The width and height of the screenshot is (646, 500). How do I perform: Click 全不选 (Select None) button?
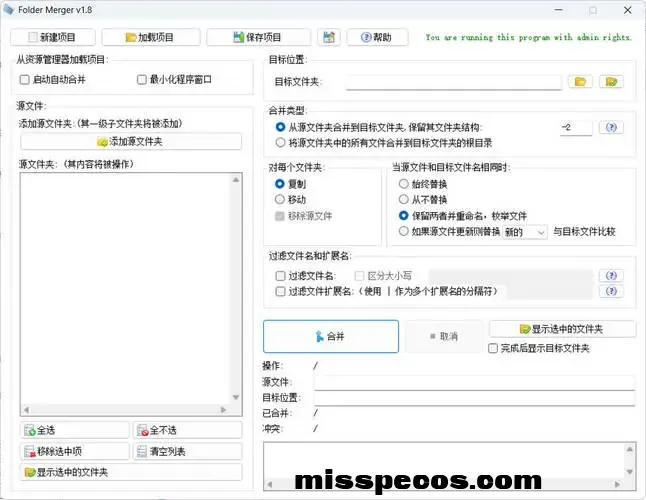click(x=187, y=430)
